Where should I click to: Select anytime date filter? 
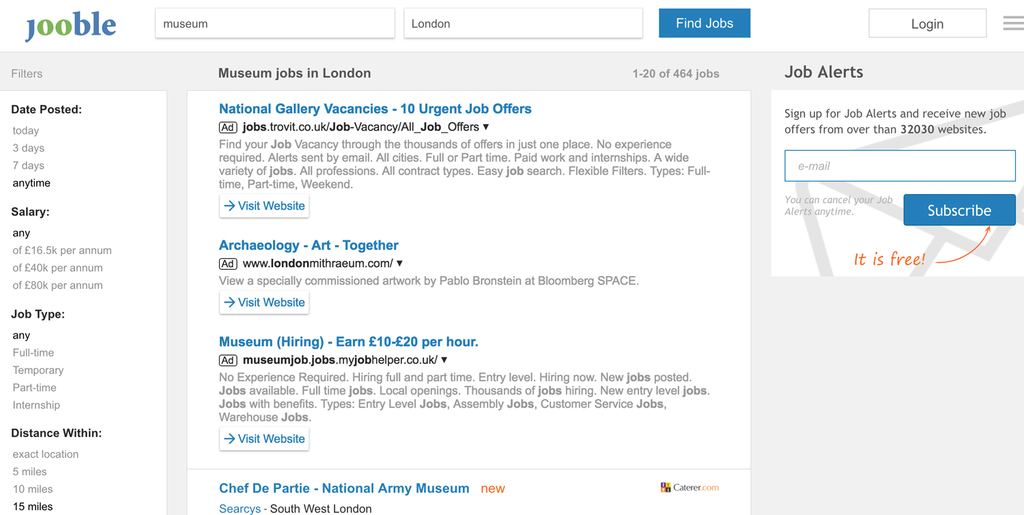31,183
